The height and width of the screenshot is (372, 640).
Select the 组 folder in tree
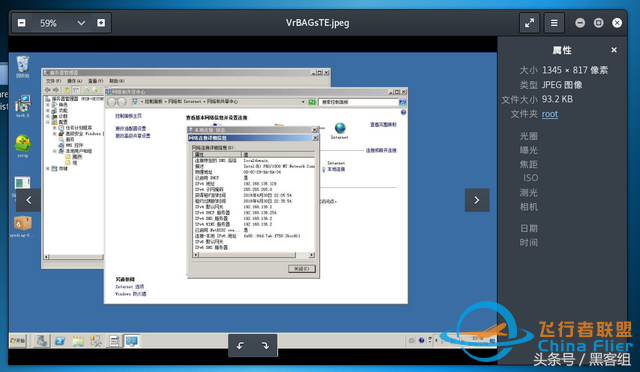pos(75,163)
